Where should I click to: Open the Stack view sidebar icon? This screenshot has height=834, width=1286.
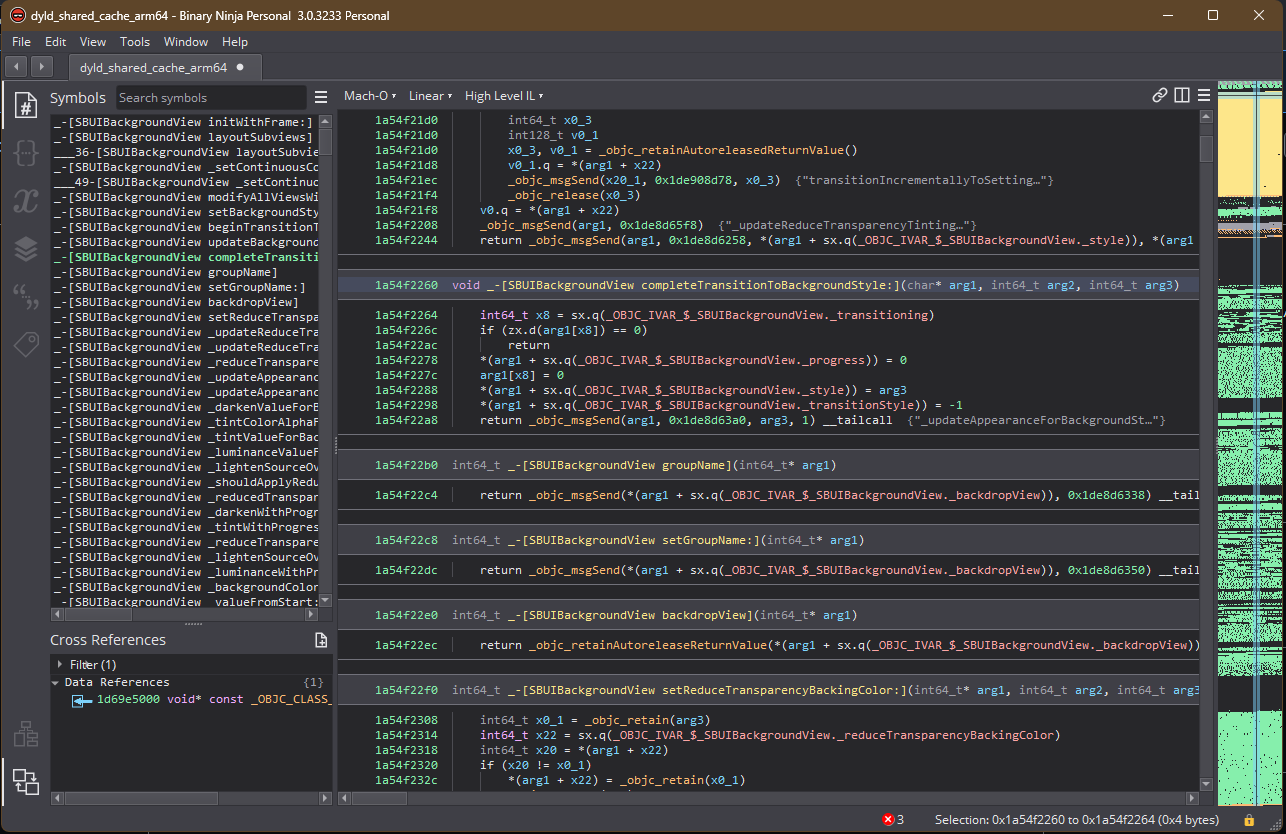(x=26, y=249)
